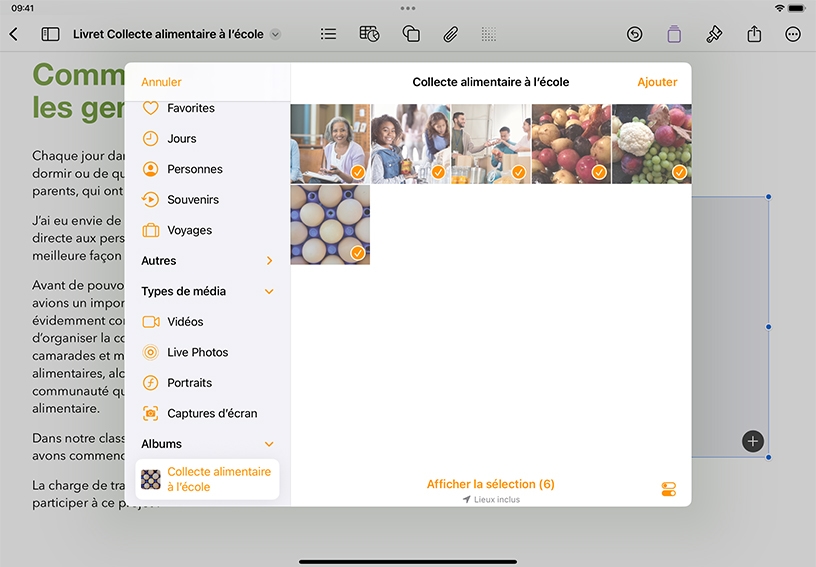Open the Jours category
This screenshot has height=567, width=816.
point(207,138)
